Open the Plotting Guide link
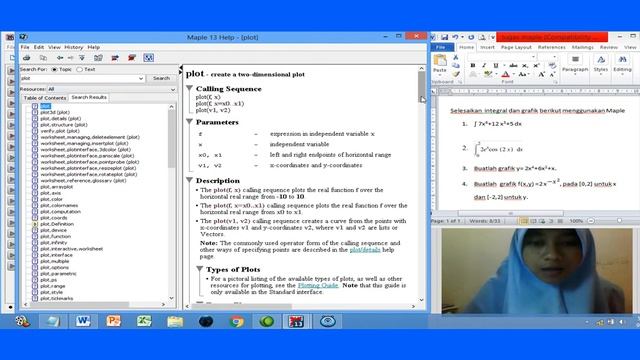Image resolution: width=640 pixels, height=360 pixels. [318, 285]
